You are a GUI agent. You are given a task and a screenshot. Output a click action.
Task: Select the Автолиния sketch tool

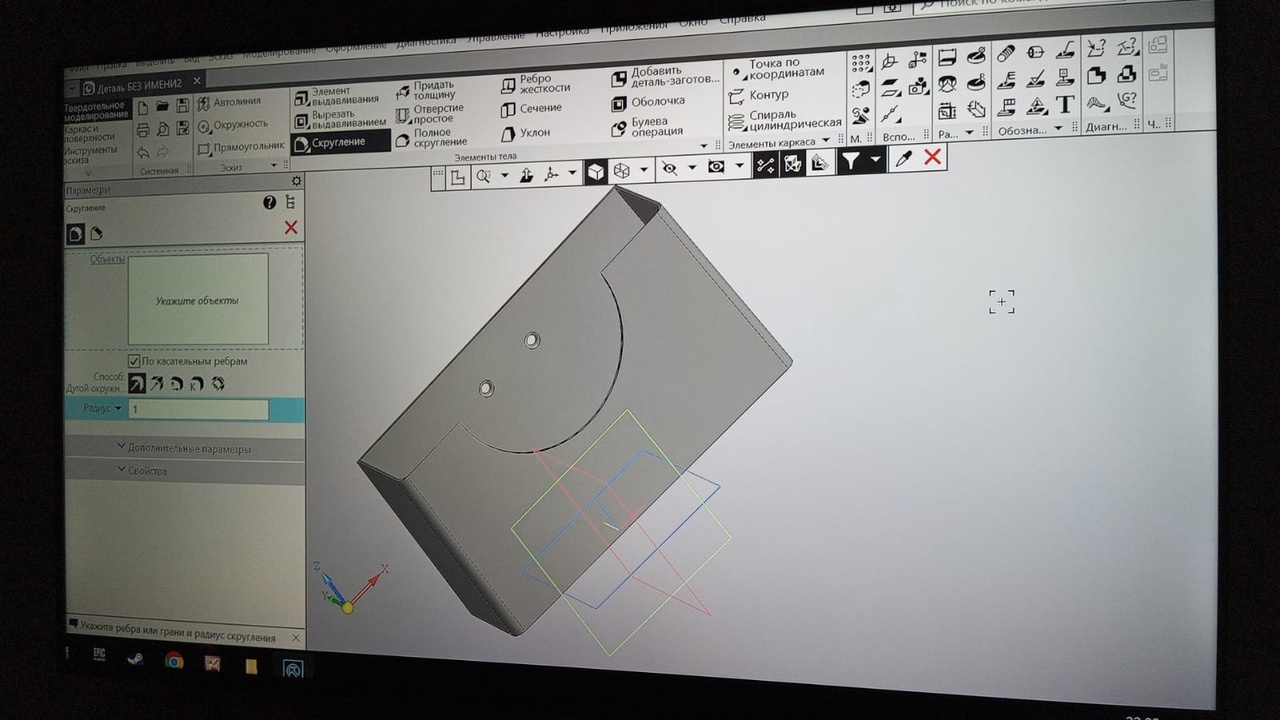point(229,102)
